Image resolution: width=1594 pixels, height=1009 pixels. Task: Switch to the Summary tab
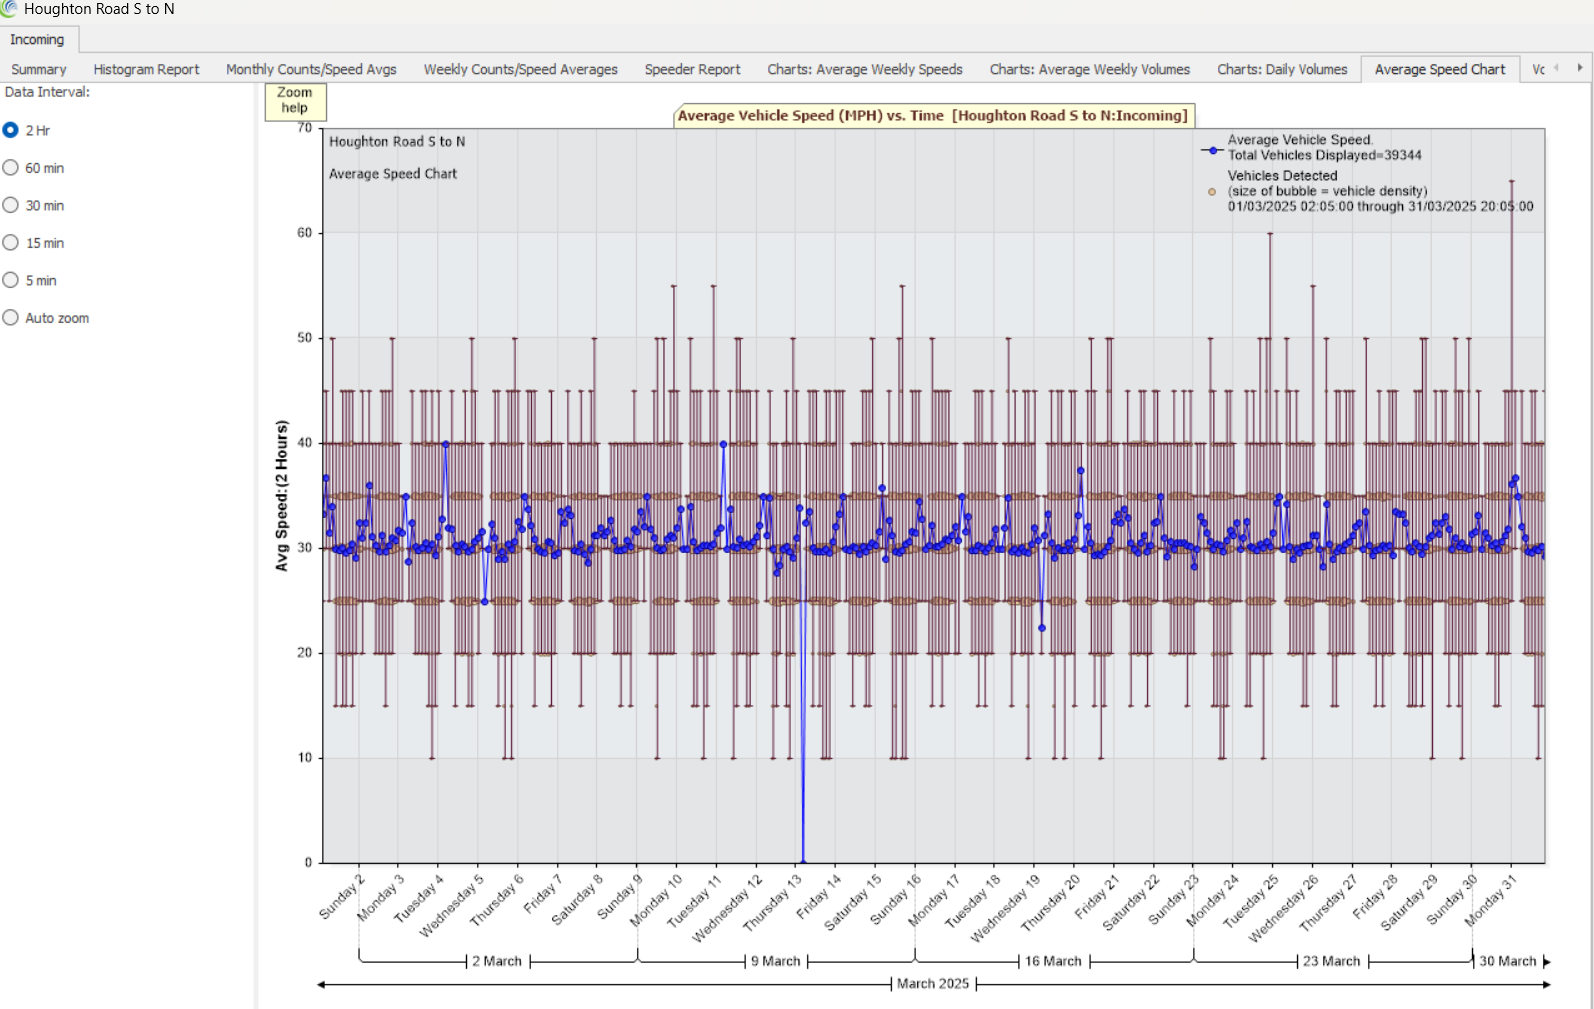pos(39,69)
